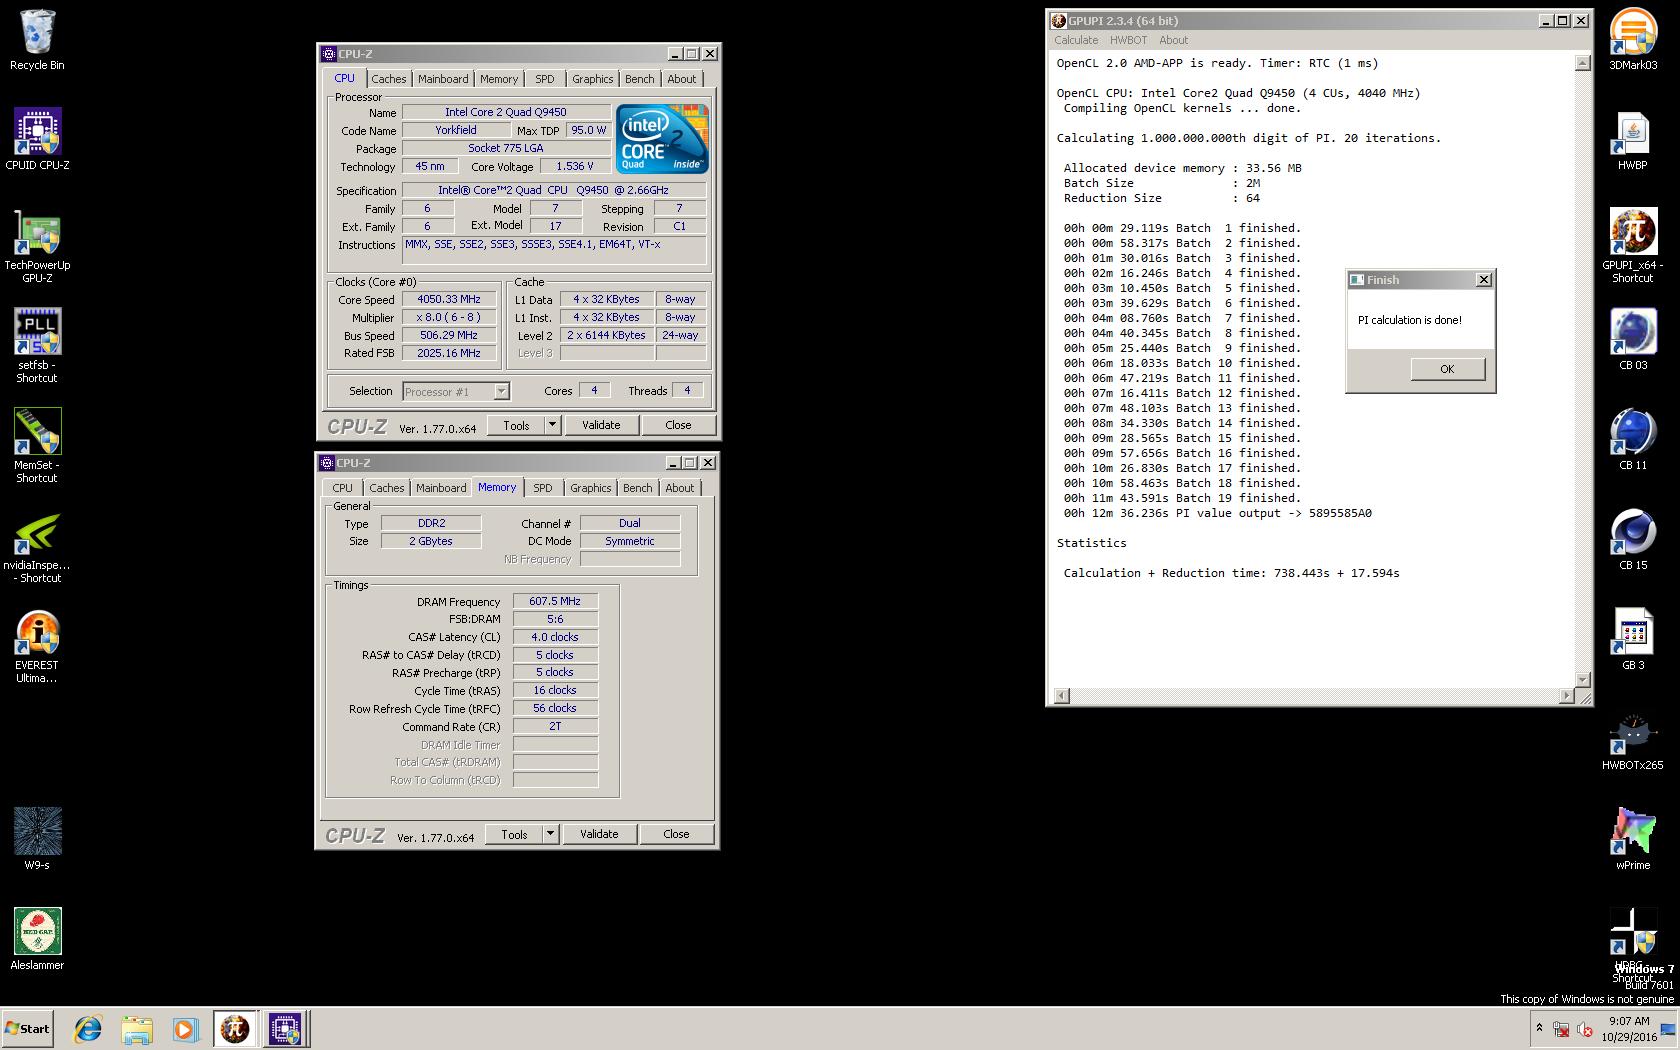Image resolution: width=1680 pixels, height=1050 pixels.
Task: Open Graphics tab in lower CPU-Z window
Action: click(591, 488)
